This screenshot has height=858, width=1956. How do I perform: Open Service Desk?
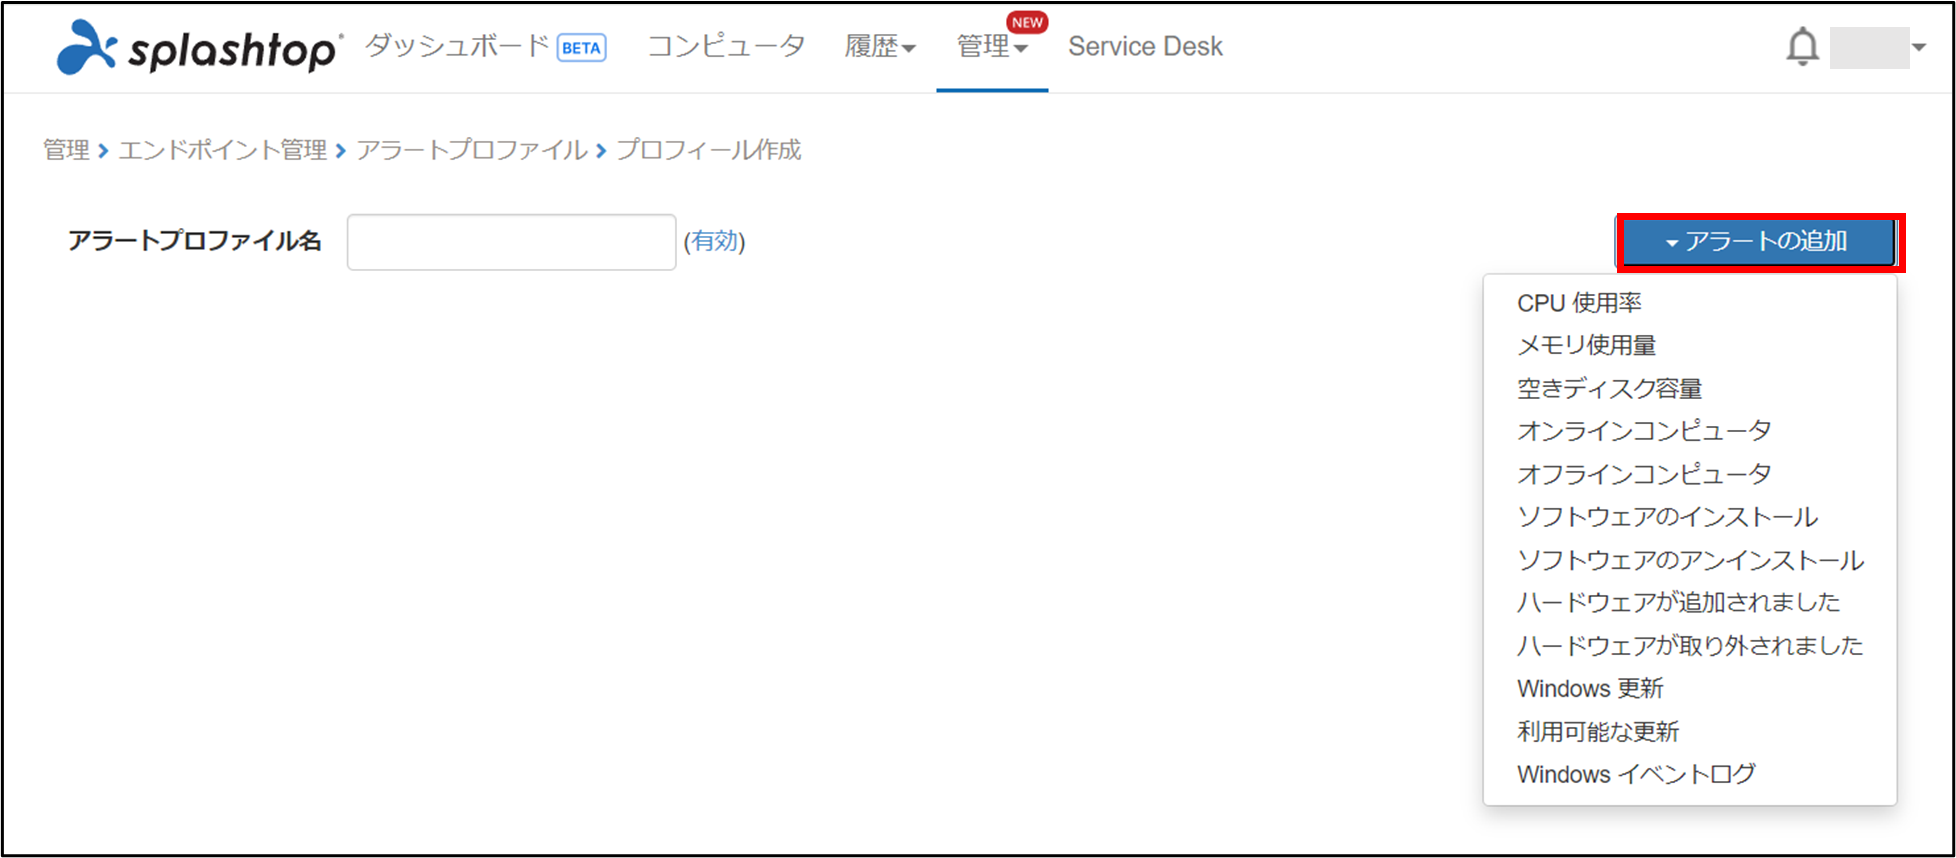(x=1145, y=46)
